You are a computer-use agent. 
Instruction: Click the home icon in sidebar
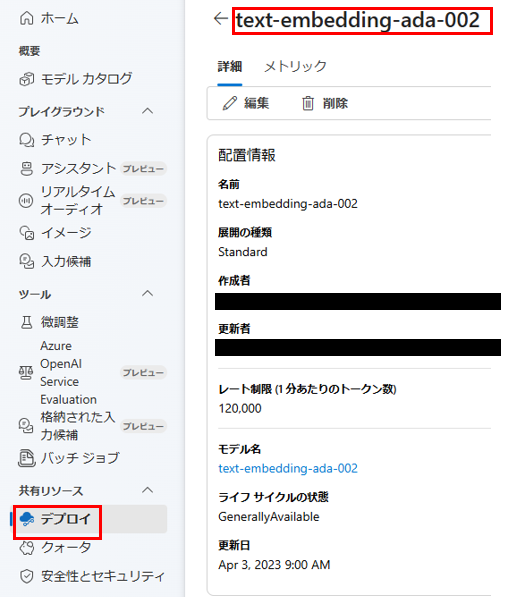click(27, 18)
